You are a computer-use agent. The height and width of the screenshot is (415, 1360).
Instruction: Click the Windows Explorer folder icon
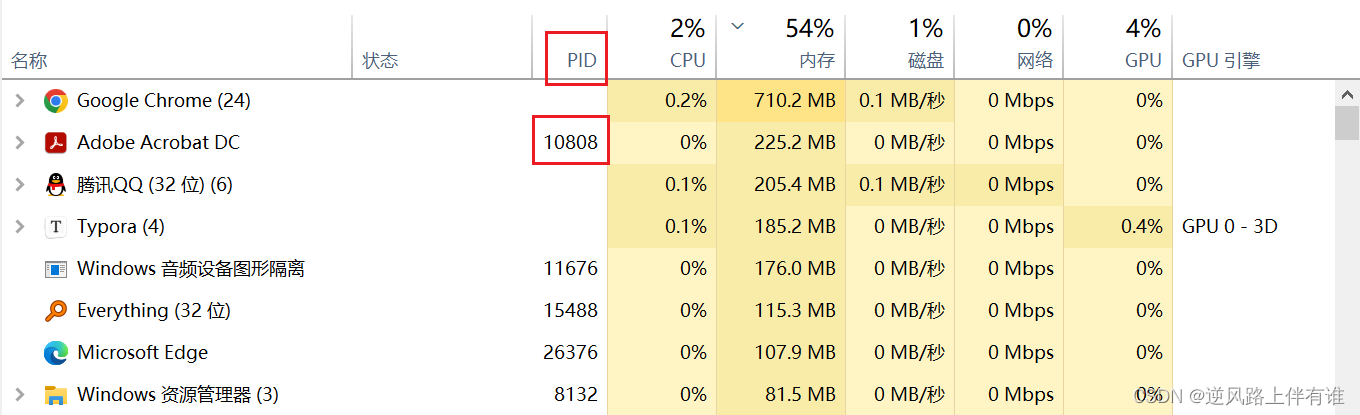pyautogui.click(x=55, y=395)
